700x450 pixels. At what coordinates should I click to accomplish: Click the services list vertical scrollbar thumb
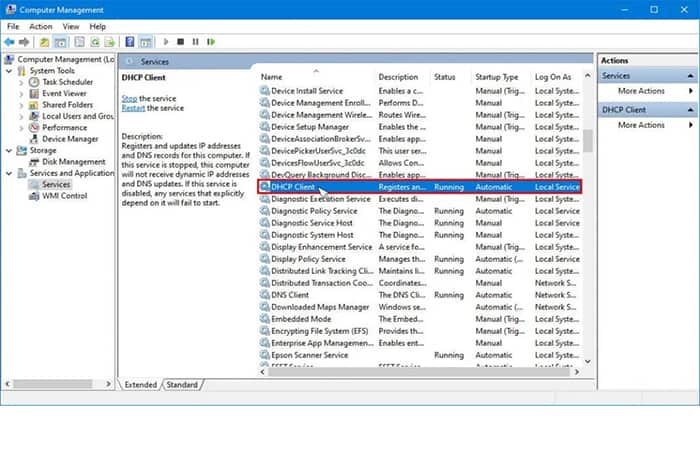point(588,141)
